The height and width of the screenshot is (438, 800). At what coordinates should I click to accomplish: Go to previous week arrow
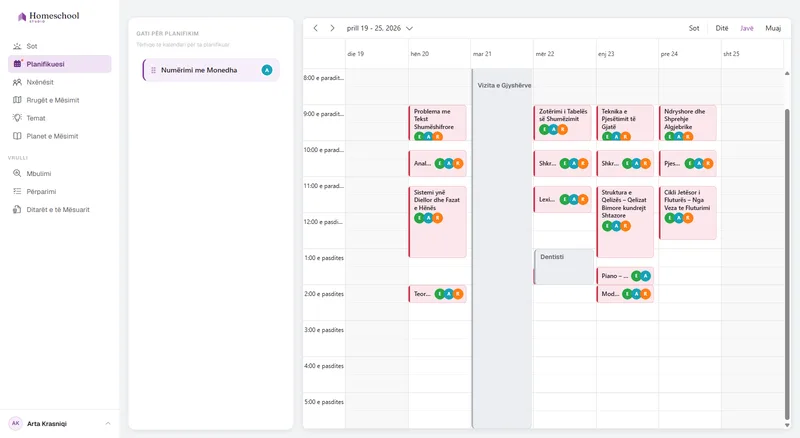coord(315,28)
